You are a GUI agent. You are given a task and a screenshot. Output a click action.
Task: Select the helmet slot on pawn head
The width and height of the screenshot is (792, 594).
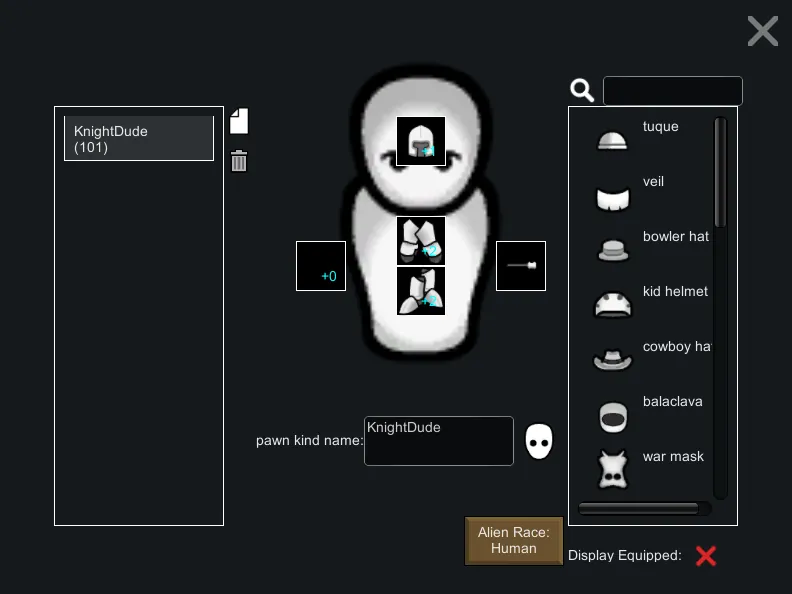(421, 141)
